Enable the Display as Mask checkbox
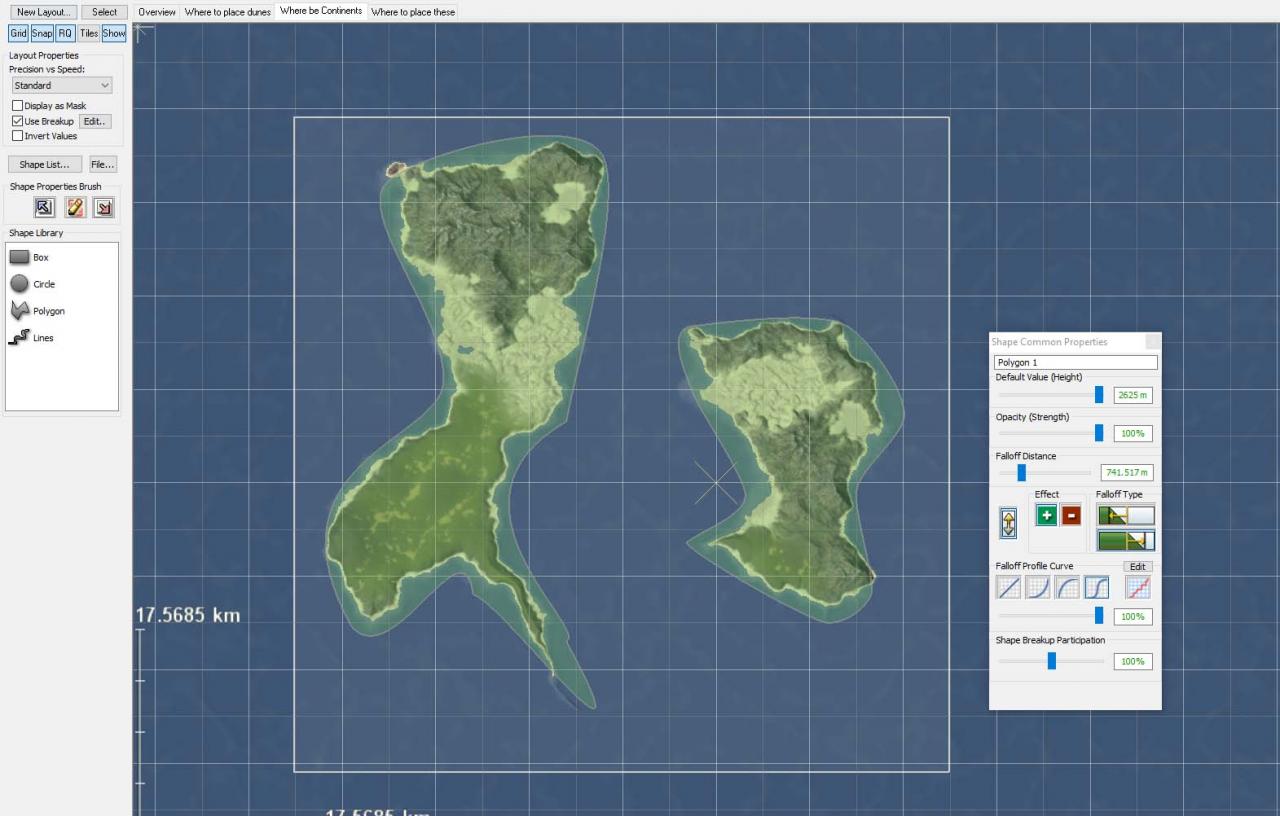Viewport: 1280px width, 816px height. [17, 106]
